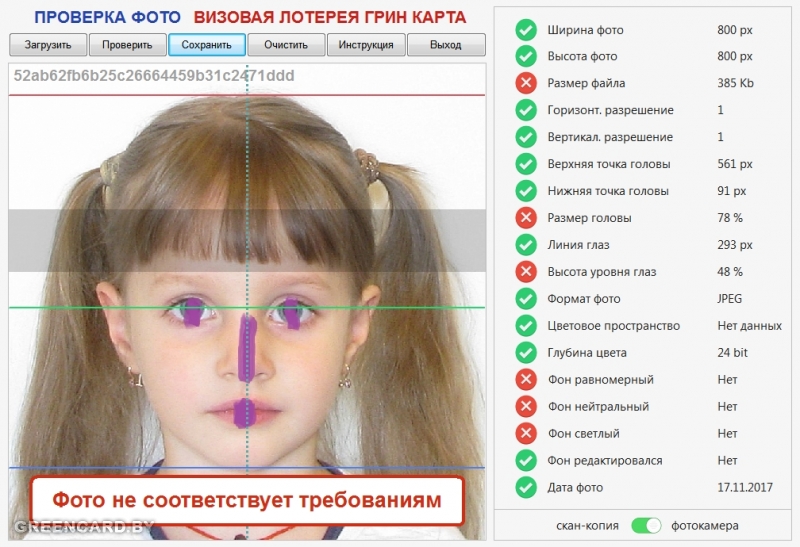Click the check icon for Горизонт. разрешение
Viewport: 800px width, 547px height.
click(526, 110)
